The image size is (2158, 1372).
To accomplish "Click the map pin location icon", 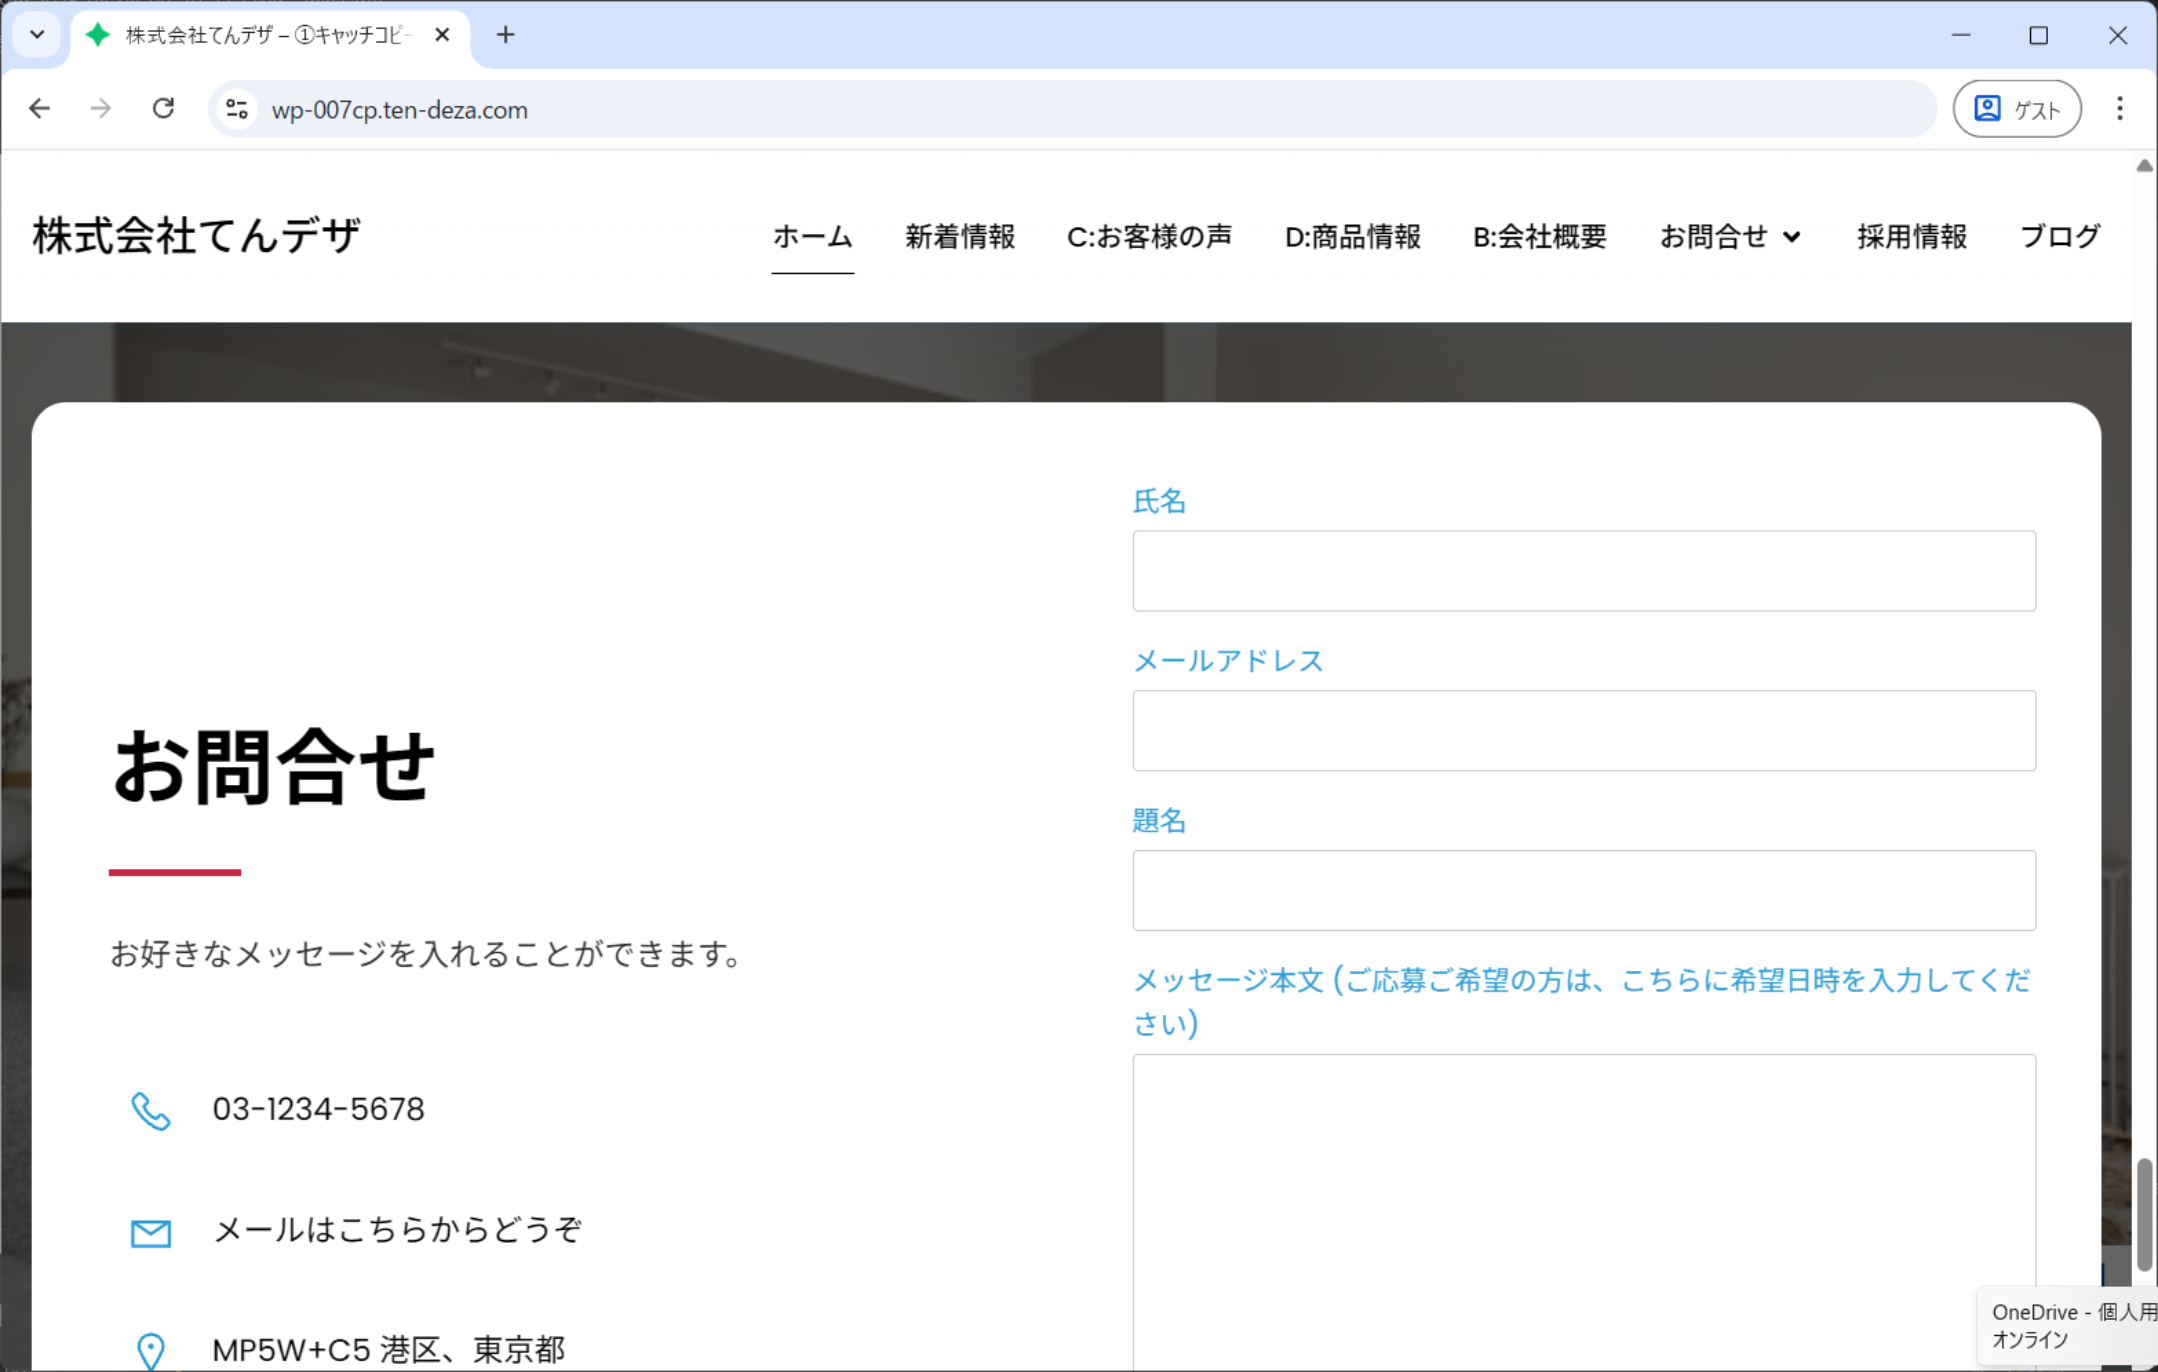I will click(x=151, y=1350).
